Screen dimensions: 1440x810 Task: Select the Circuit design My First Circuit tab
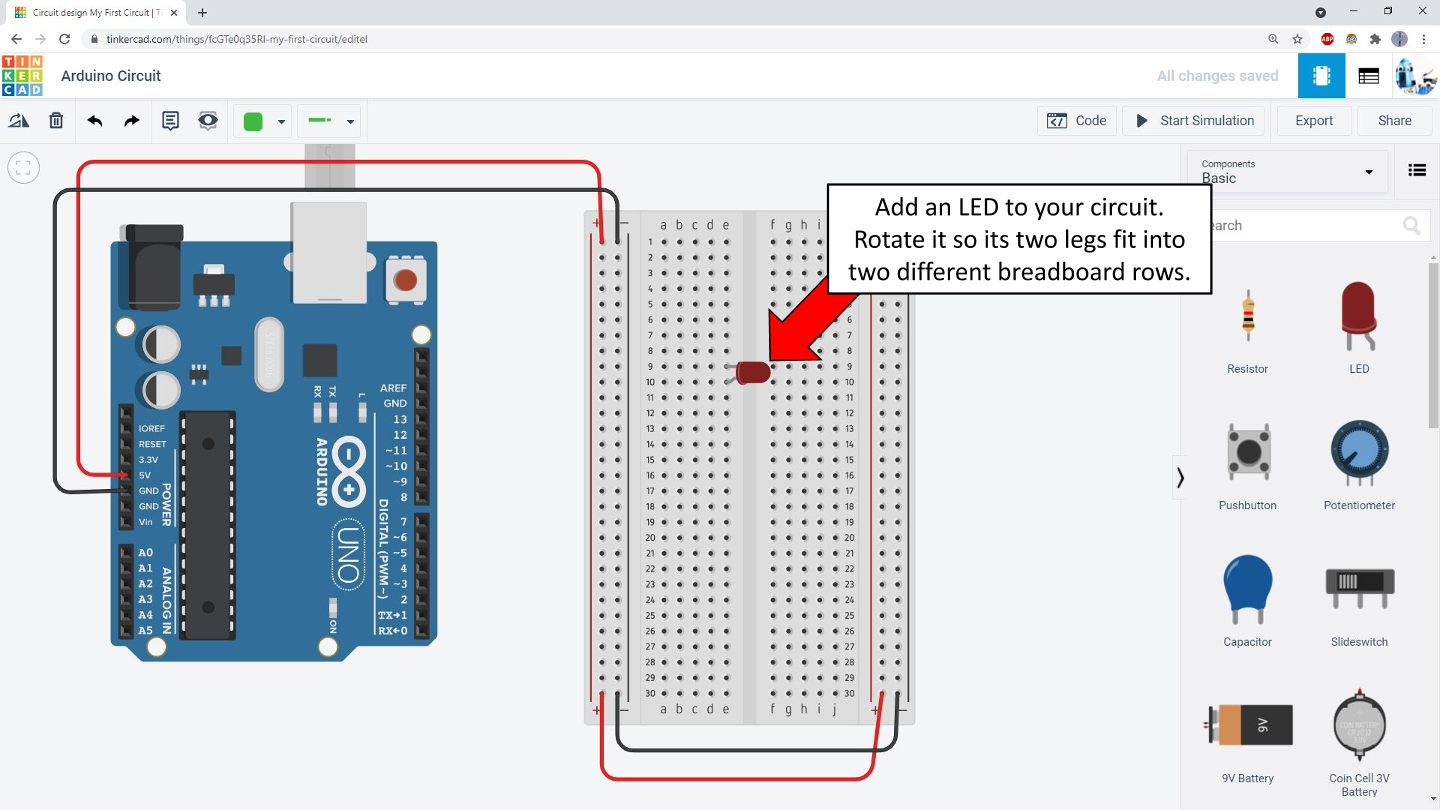pyautogui.click(x=90, y=13)
